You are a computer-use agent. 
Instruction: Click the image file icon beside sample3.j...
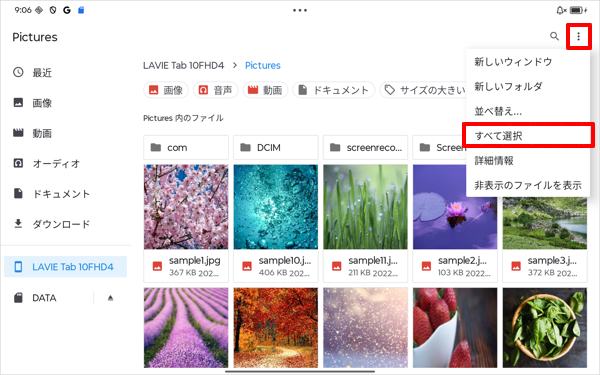516,266
